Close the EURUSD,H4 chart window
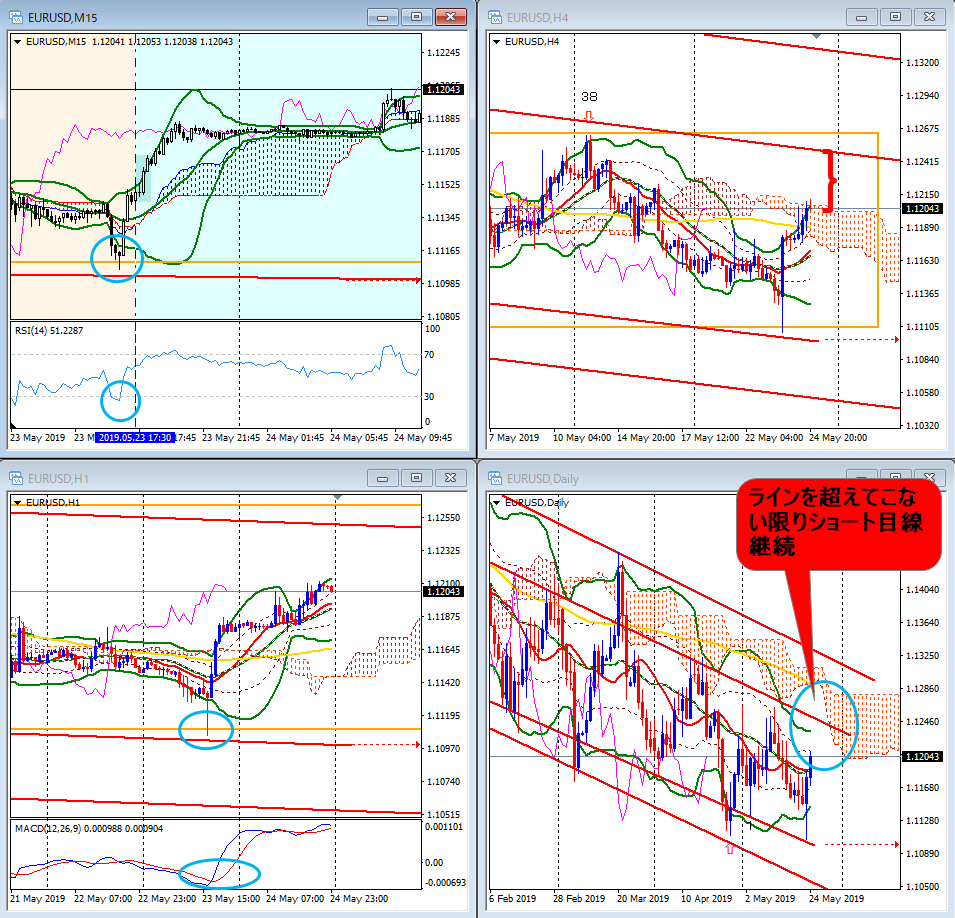This screenshot has height=918, width=955. click(929, 17)
